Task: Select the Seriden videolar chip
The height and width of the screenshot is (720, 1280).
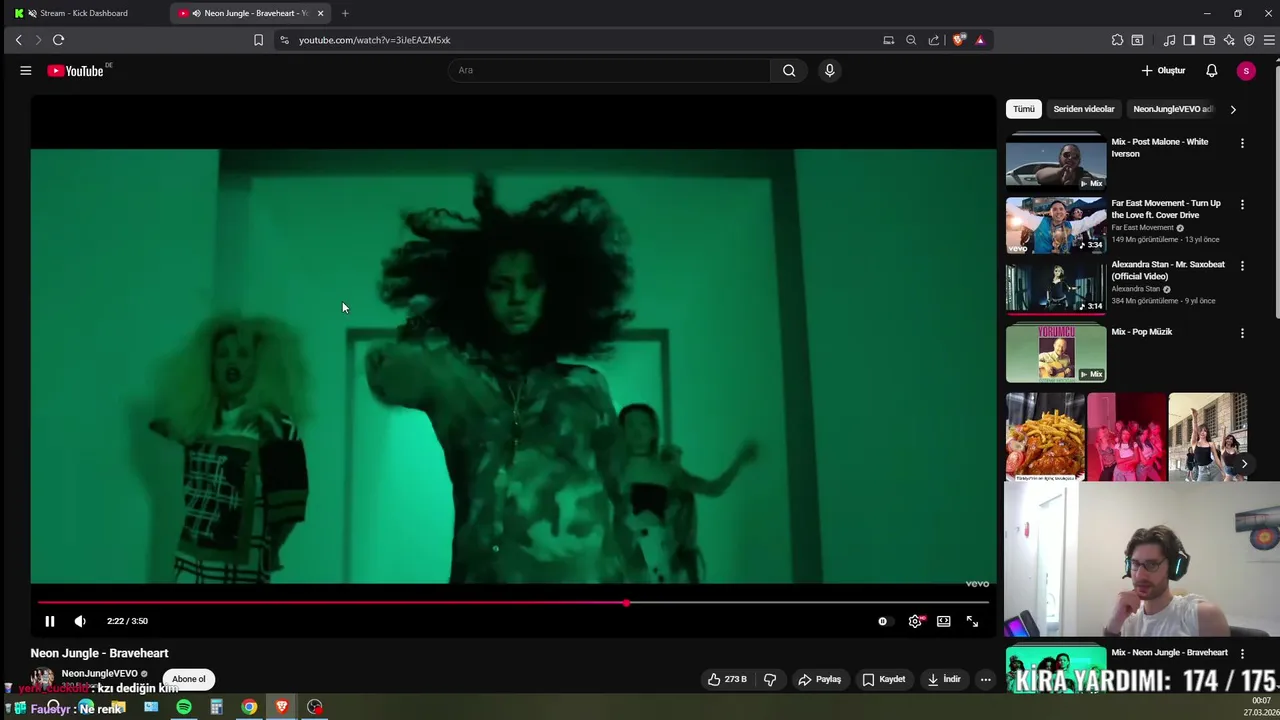Action: click(x=1083, y=109)
